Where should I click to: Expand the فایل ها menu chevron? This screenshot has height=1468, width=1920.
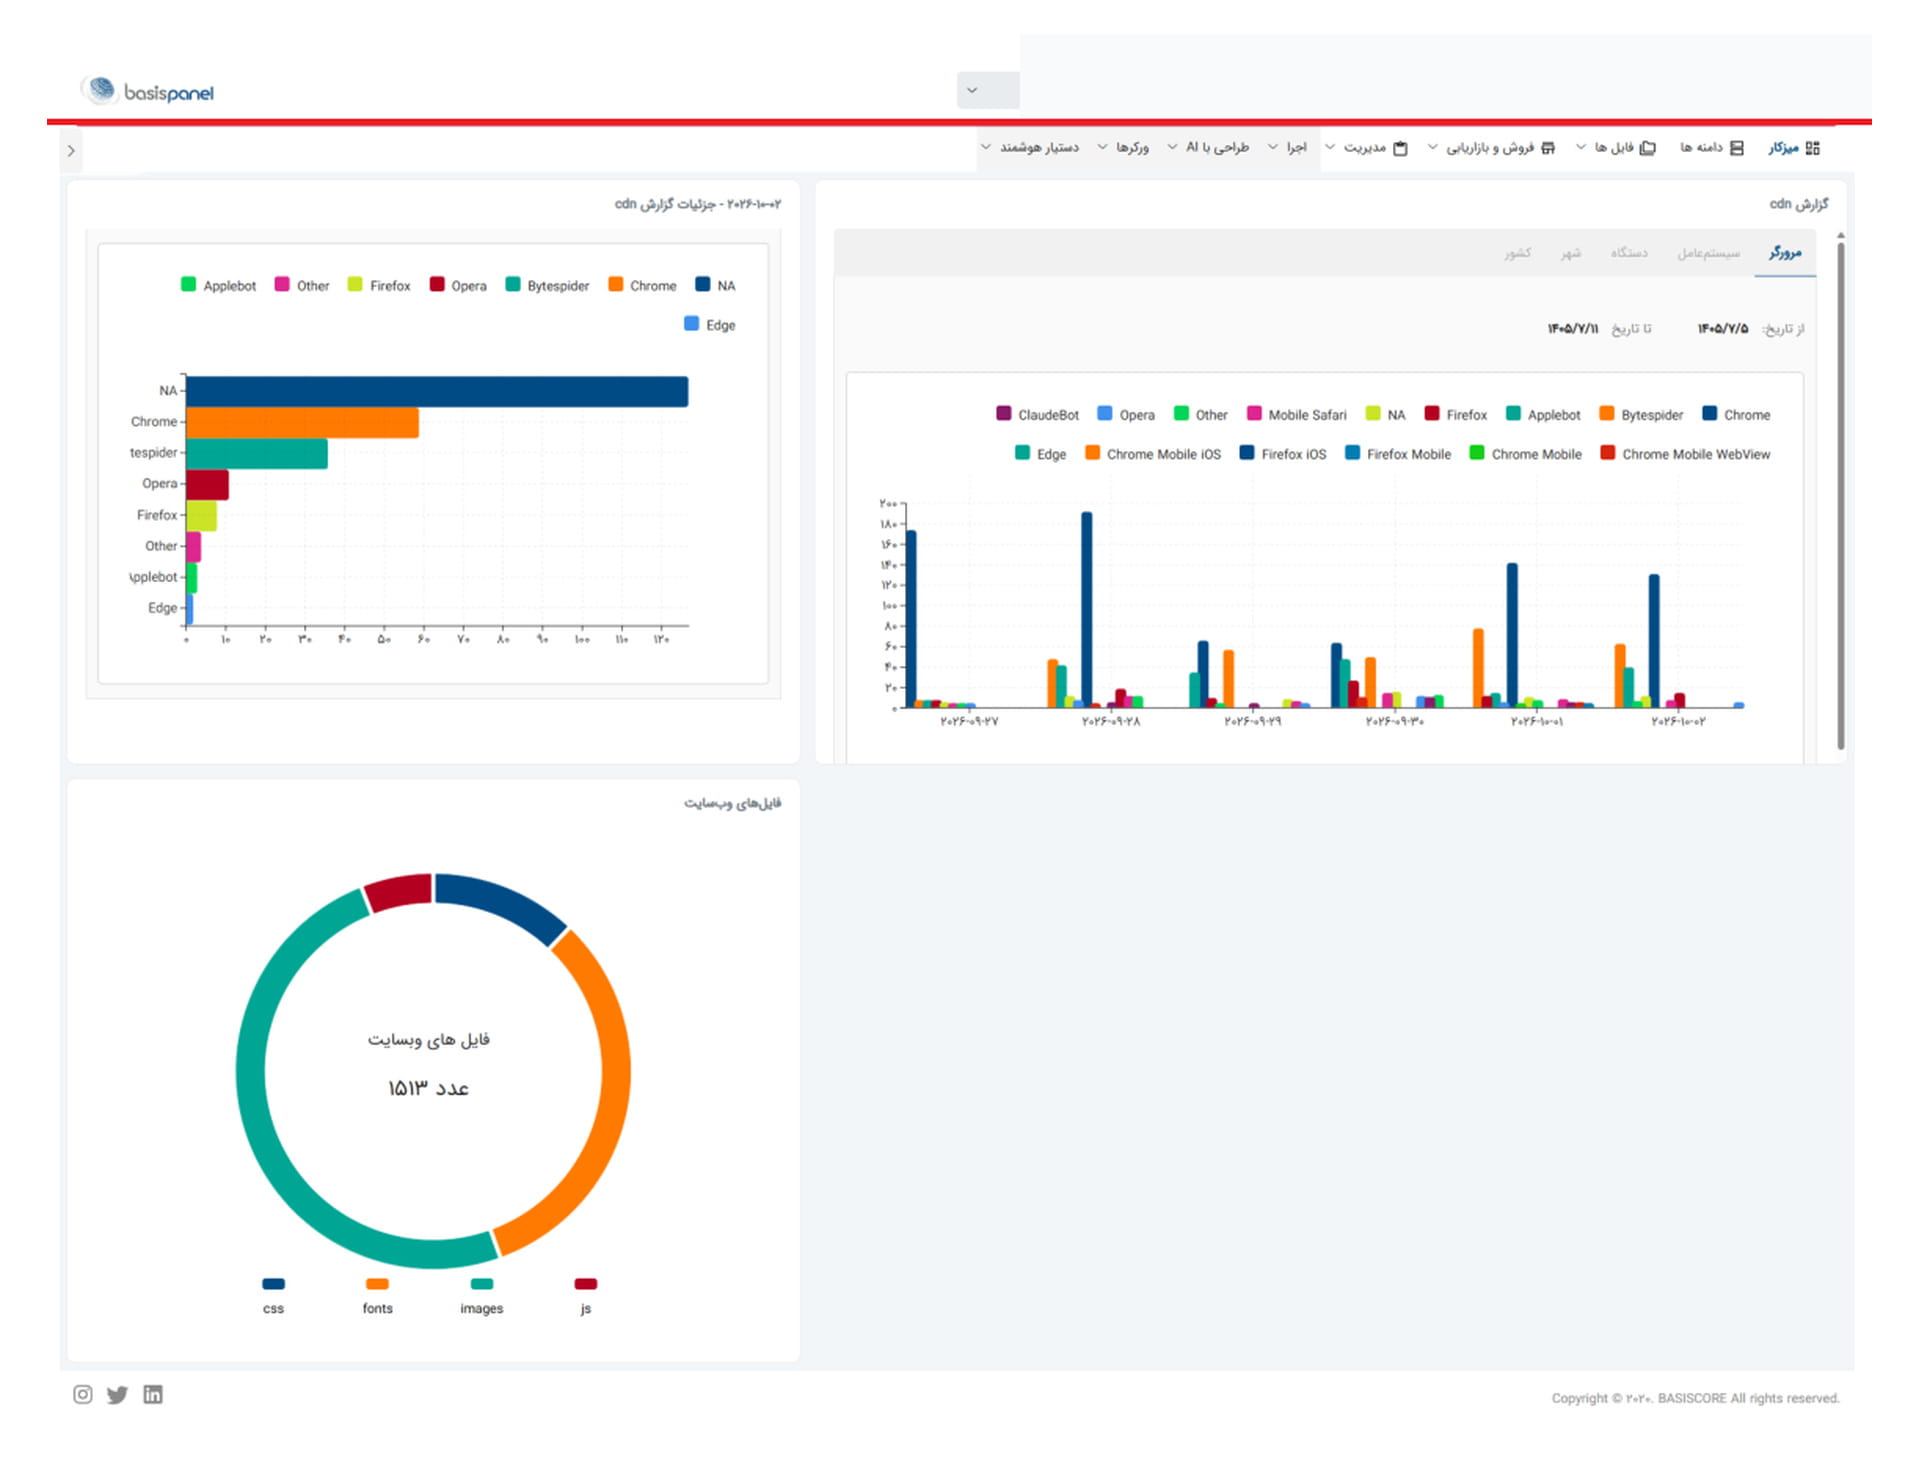pos(1581,147)
